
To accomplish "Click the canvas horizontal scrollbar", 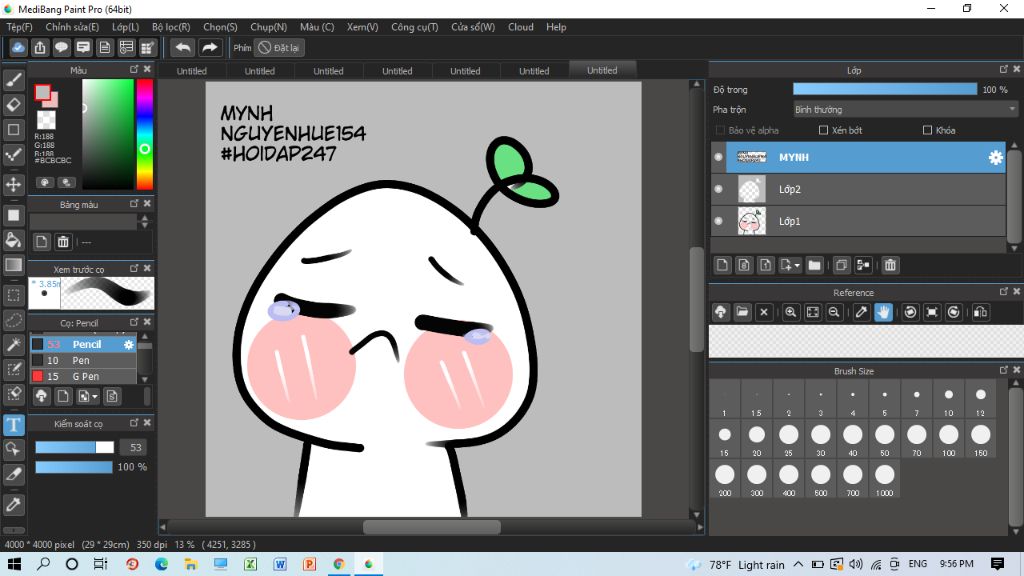I will click(x=432, y=527).
